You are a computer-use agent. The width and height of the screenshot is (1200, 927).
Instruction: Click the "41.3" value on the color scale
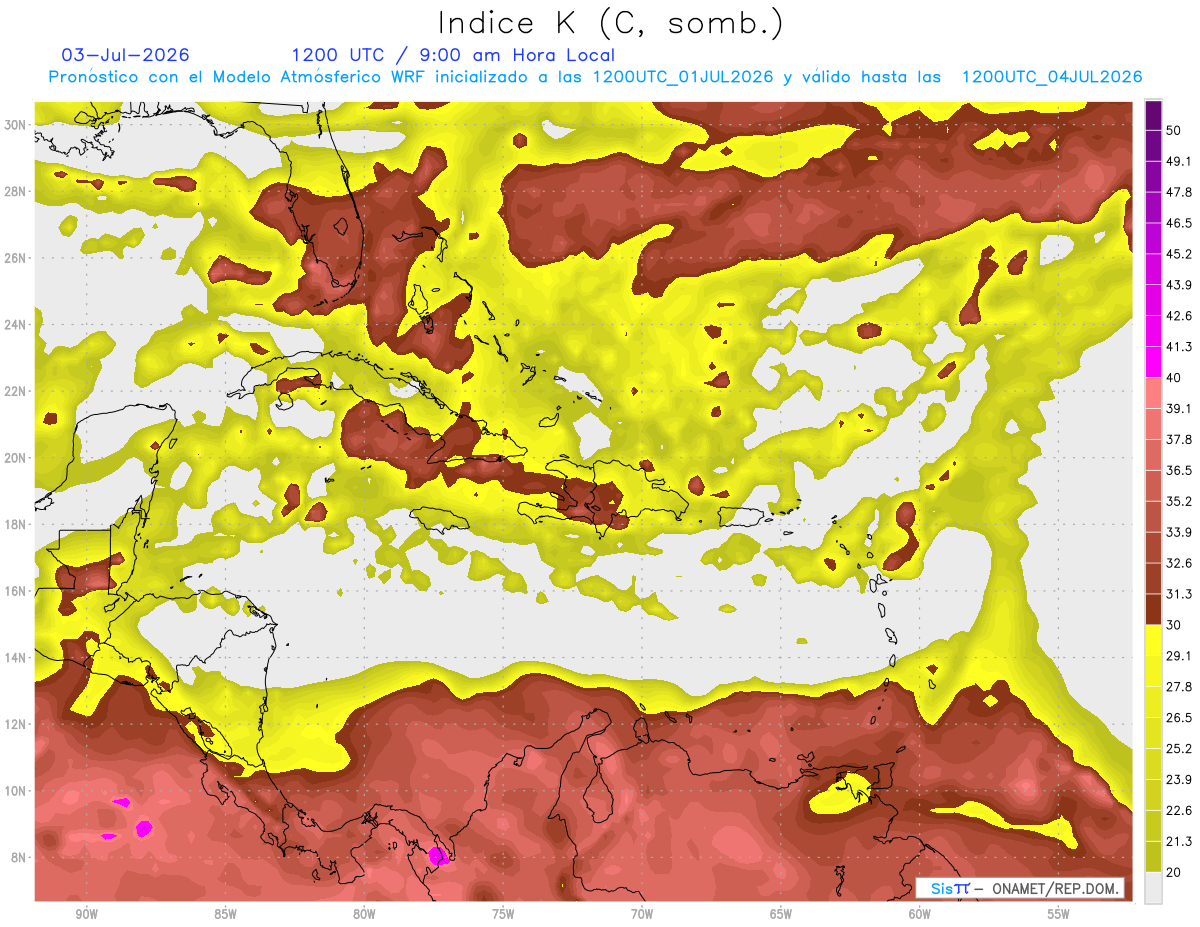click(x=1180, y=347)
